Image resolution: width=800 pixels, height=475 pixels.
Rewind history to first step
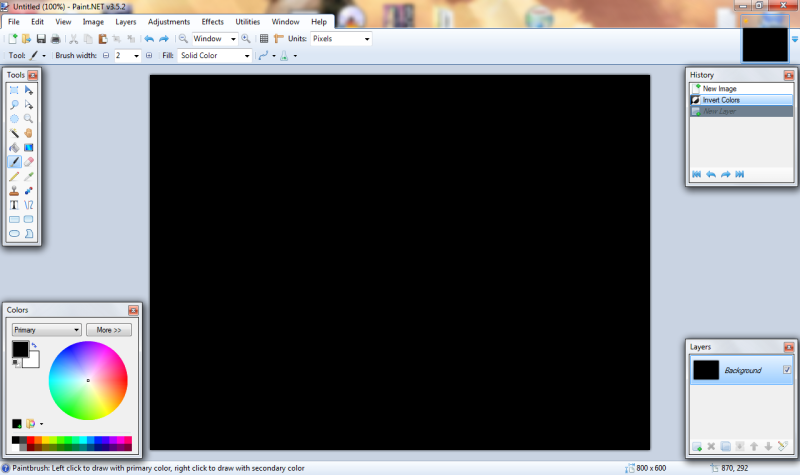[696, 174]
